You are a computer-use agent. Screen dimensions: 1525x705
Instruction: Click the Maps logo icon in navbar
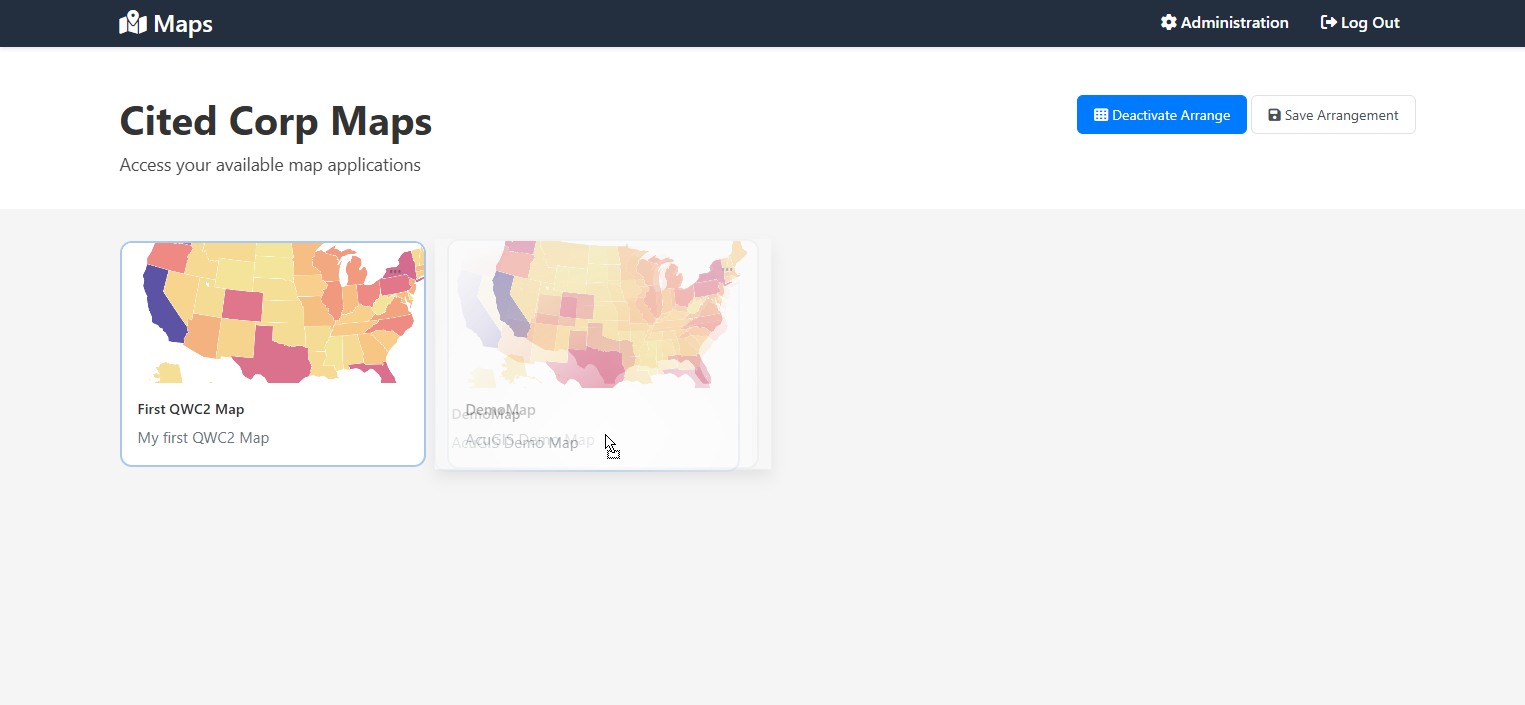(133, 23)
